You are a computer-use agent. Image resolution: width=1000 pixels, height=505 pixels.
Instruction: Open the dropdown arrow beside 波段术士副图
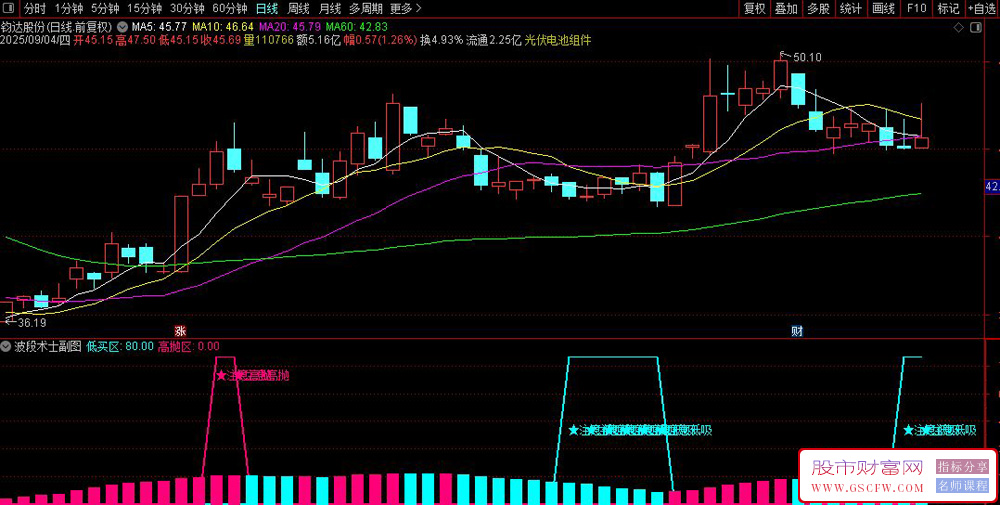point(7,346)
